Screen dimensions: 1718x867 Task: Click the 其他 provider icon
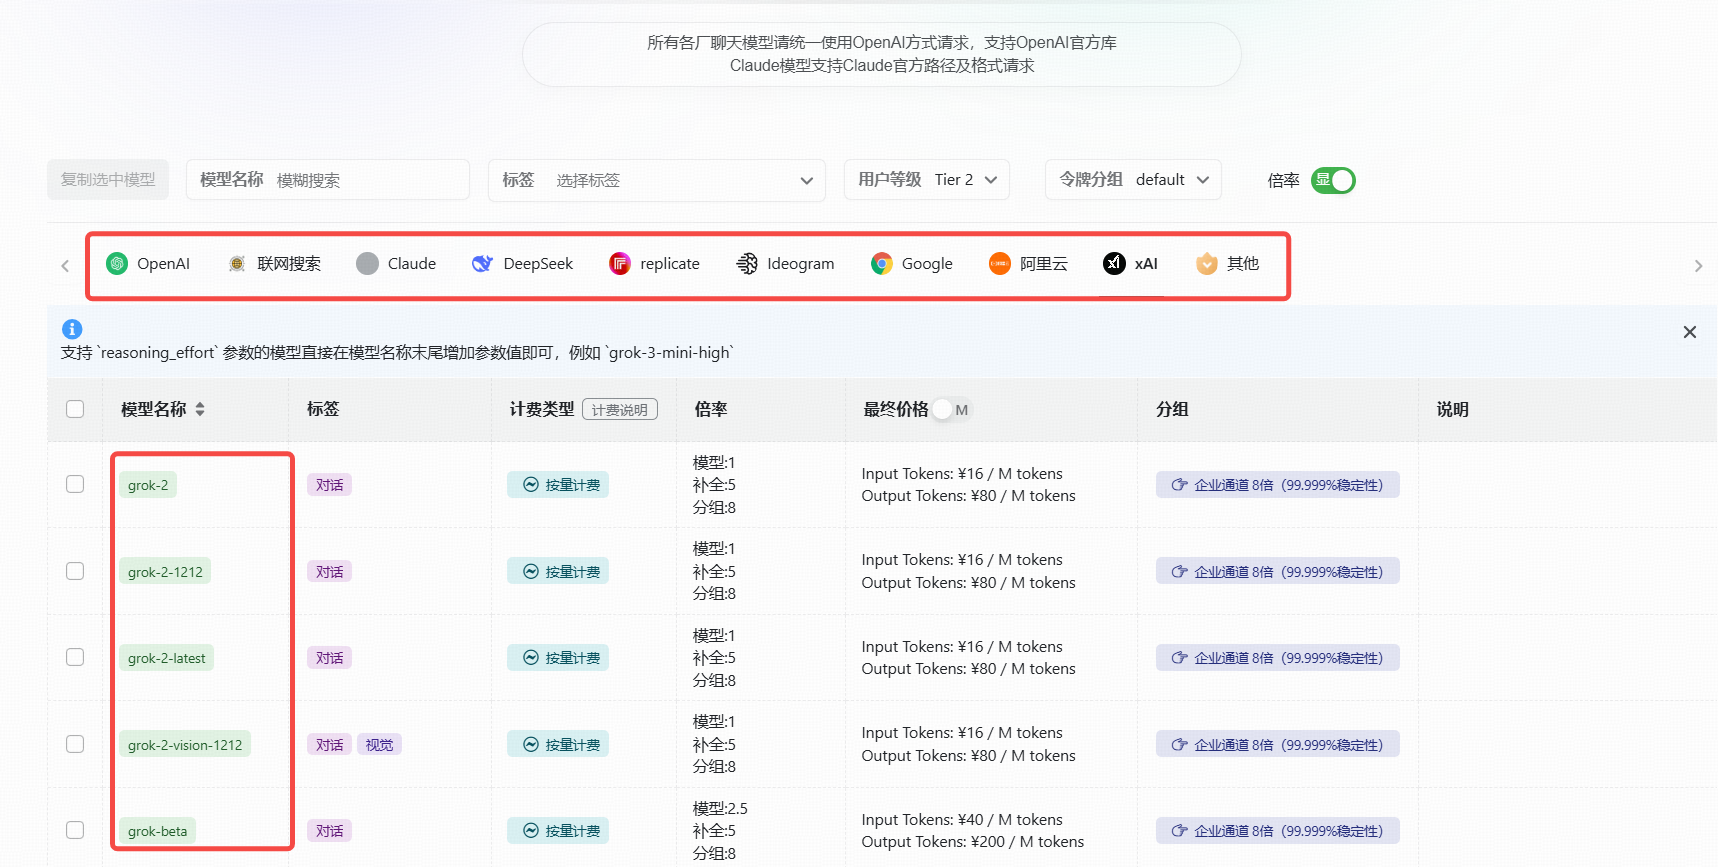(1207, 263)
